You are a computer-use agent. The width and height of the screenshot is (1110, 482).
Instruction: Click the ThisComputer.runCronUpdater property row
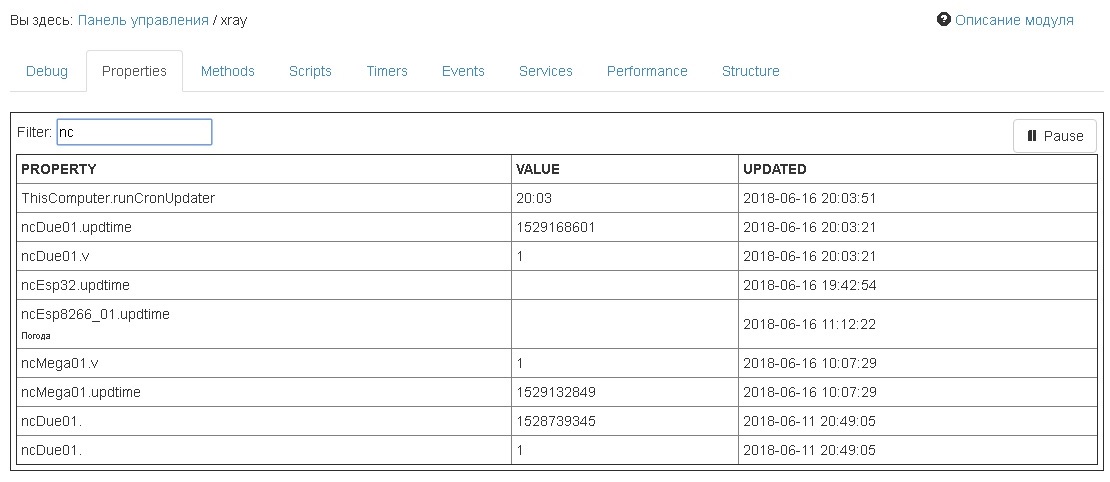tap(118, 198)
